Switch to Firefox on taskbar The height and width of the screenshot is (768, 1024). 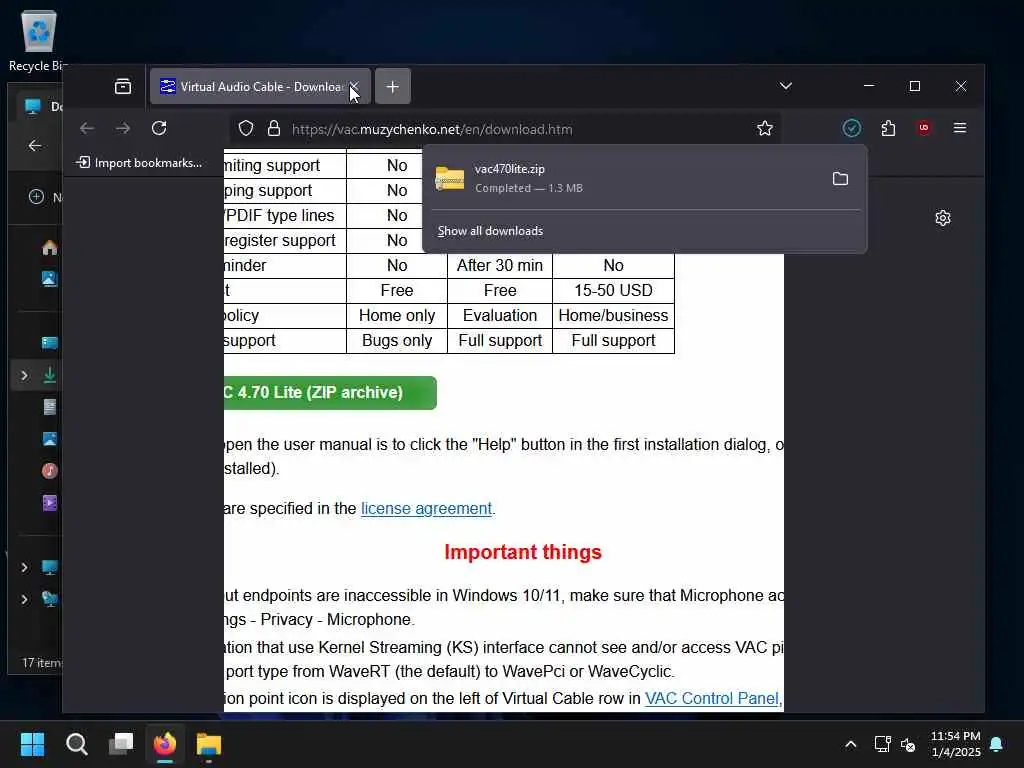pos(165,744)
